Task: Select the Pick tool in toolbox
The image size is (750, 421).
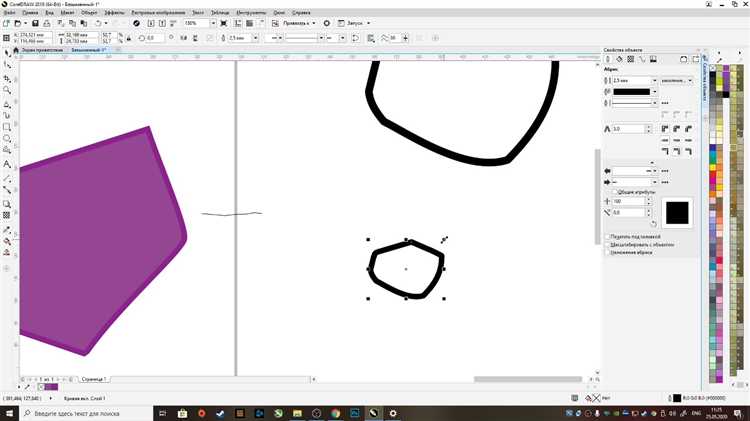Action: point(7,53)
